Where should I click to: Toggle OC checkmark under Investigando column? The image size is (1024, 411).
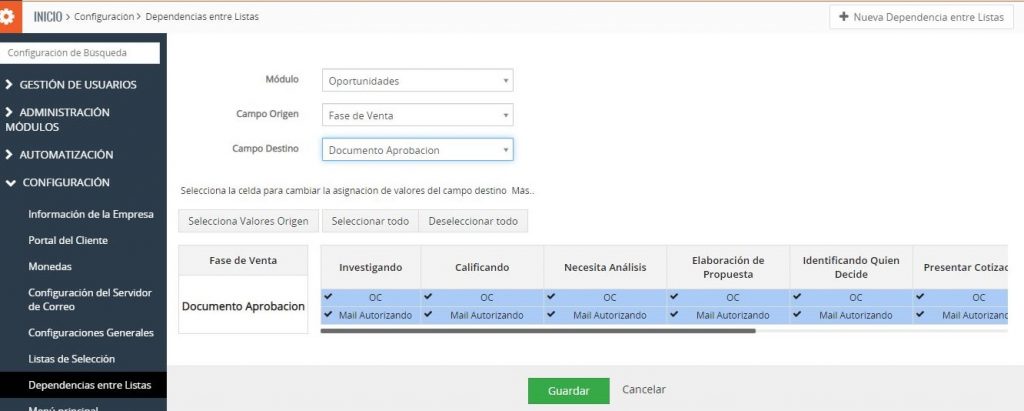(329, 297)
